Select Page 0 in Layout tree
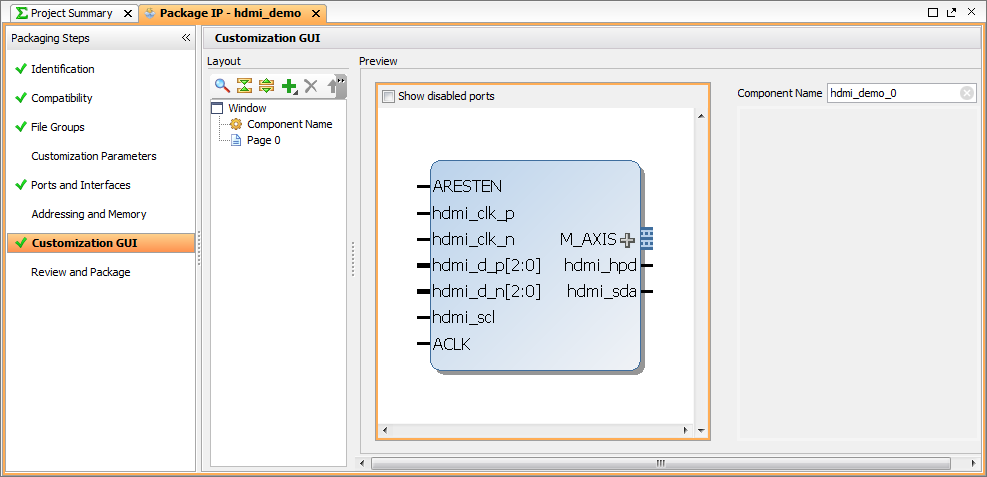 (x=264, y=140)
